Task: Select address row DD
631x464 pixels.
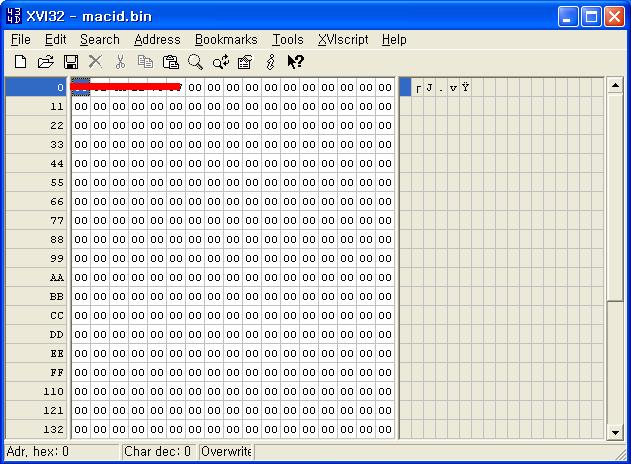Action: (36, 334)
